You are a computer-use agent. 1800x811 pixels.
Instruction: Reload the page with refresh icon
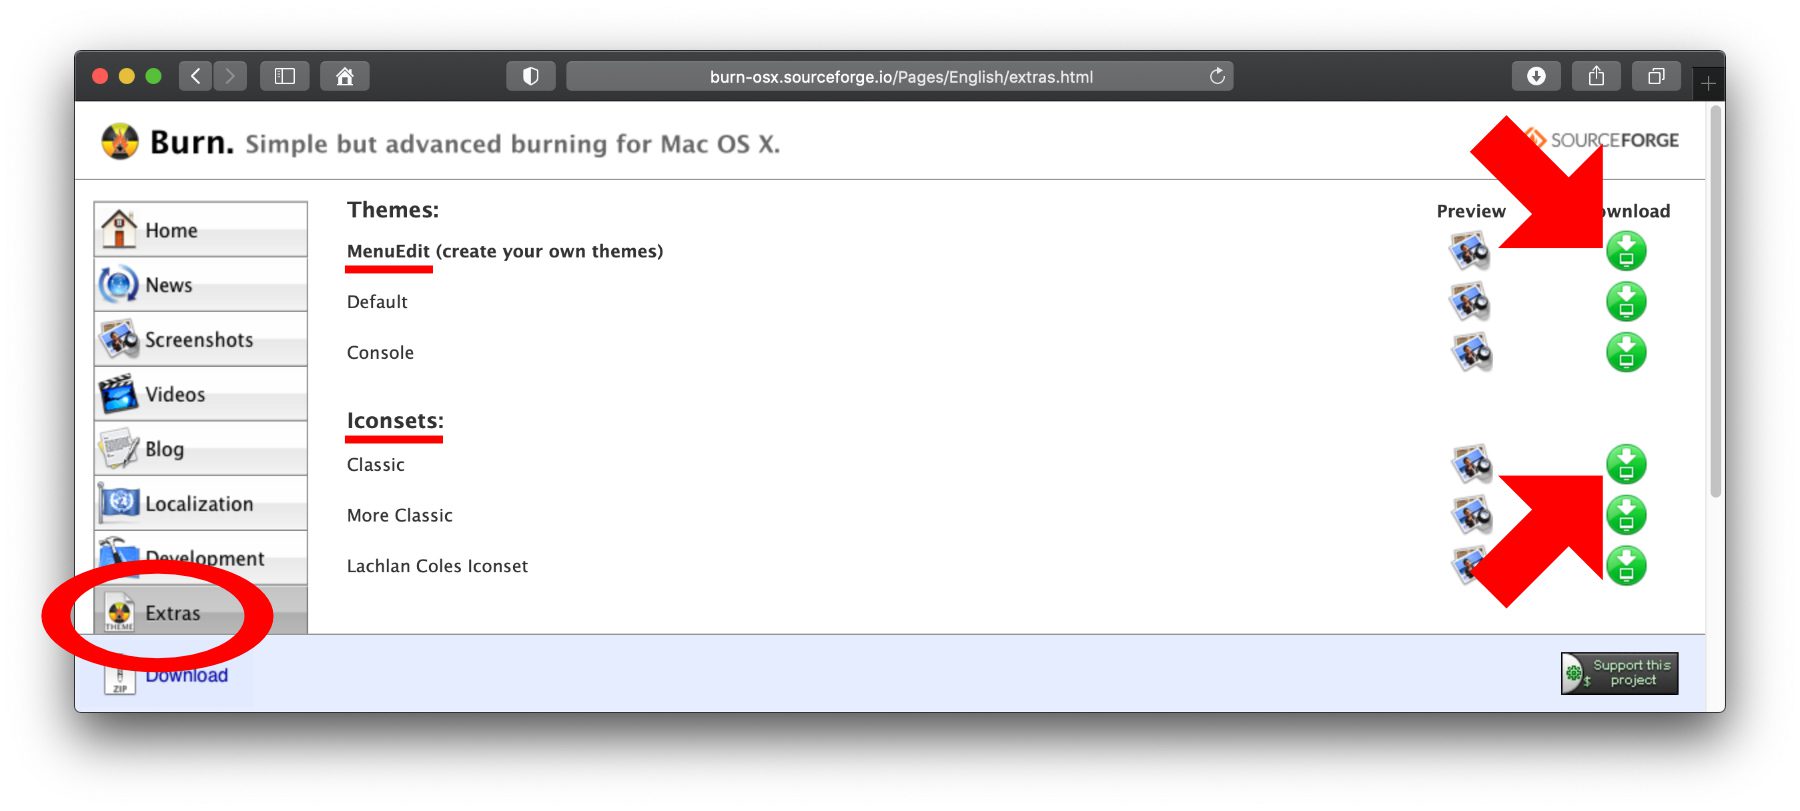[1217, 77]
